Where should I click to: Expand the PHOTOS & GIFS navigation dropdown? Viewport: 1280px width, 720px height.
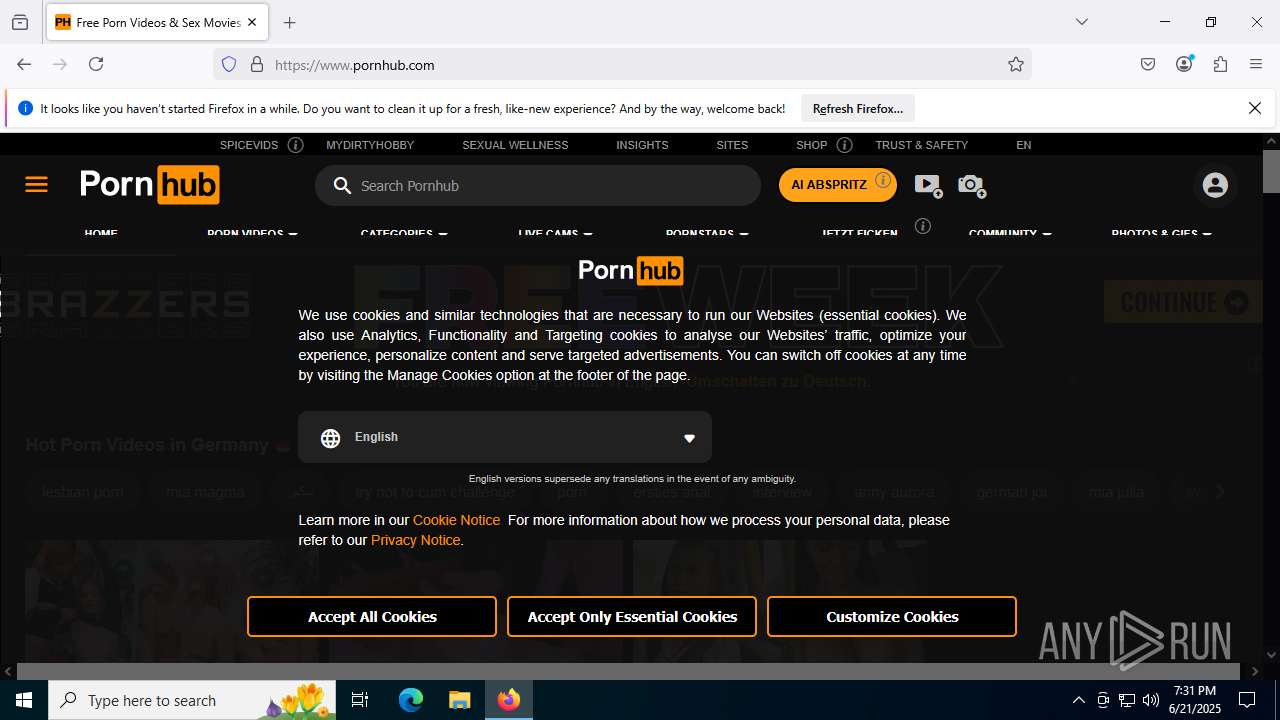pos(1161,233)
